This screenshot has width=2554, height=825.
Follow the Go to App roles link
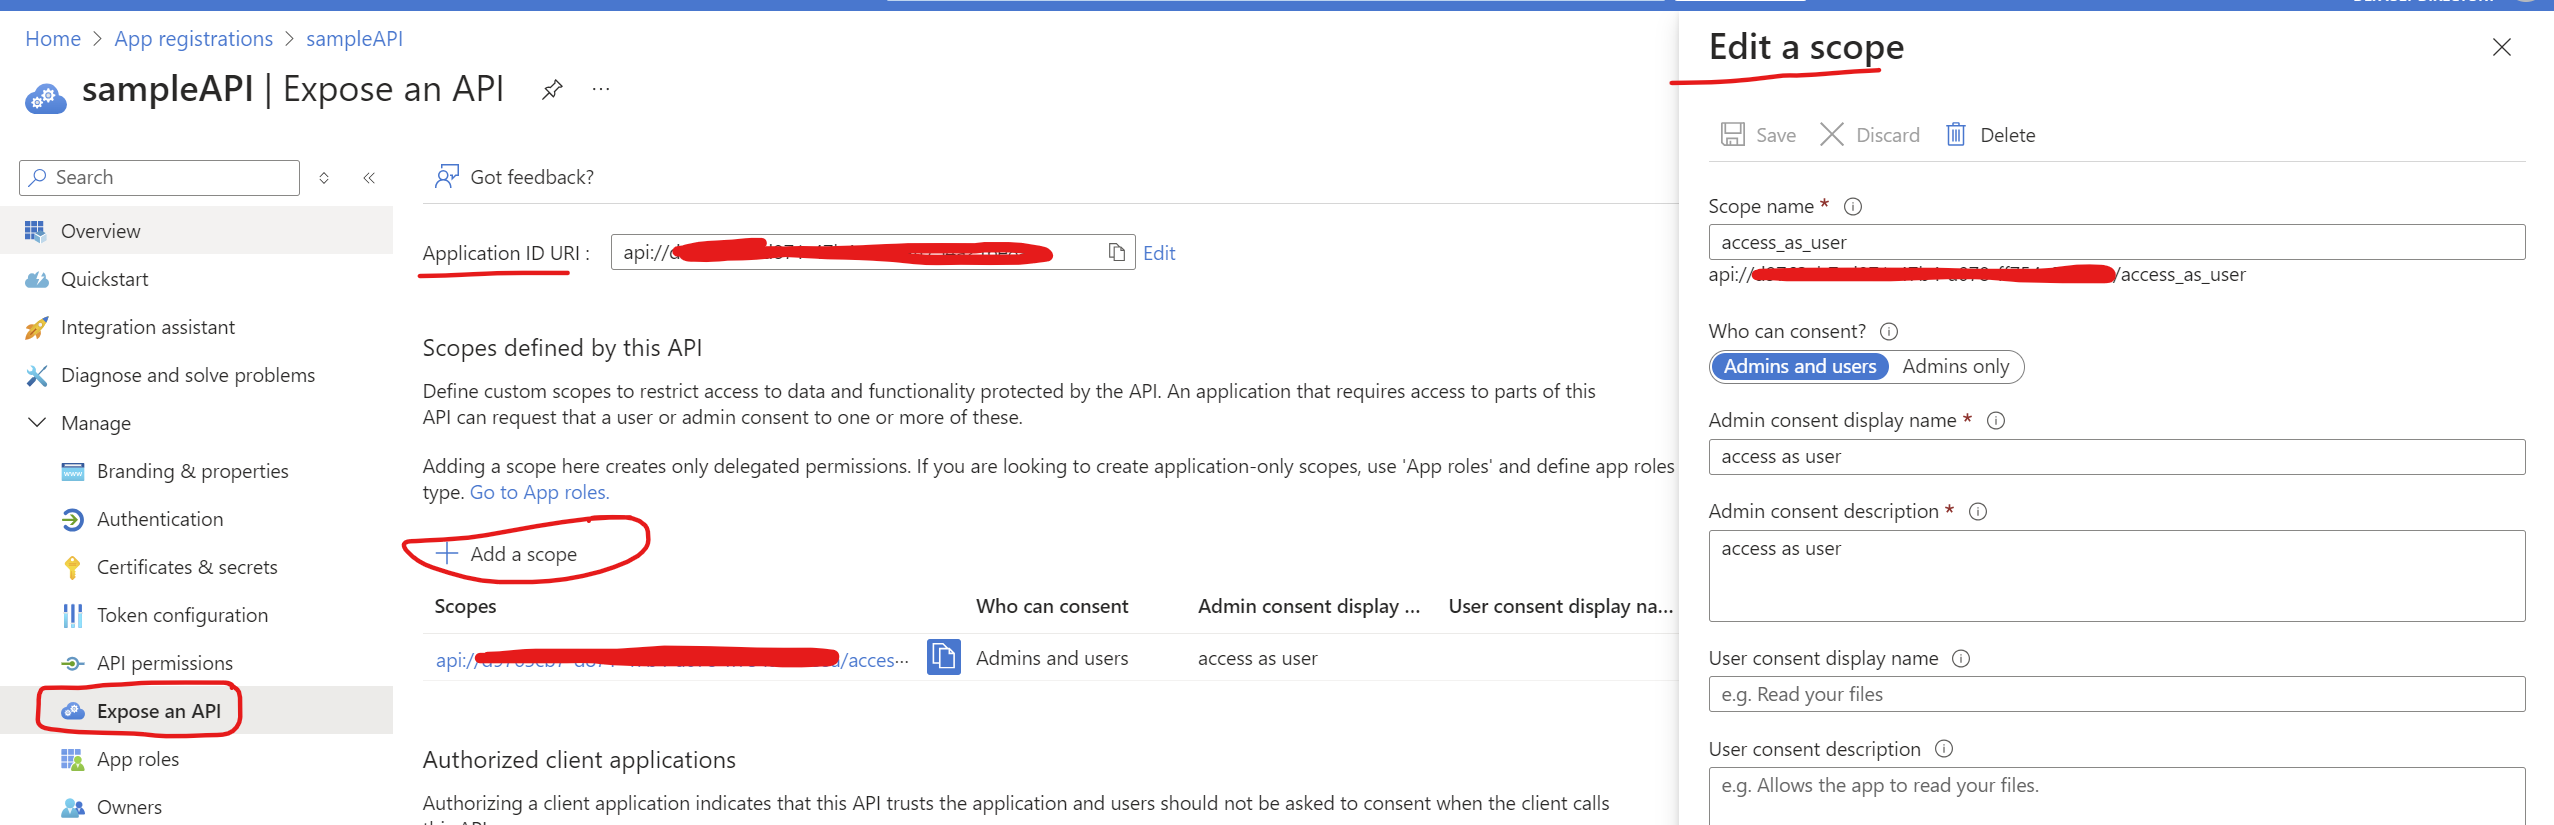539,492
